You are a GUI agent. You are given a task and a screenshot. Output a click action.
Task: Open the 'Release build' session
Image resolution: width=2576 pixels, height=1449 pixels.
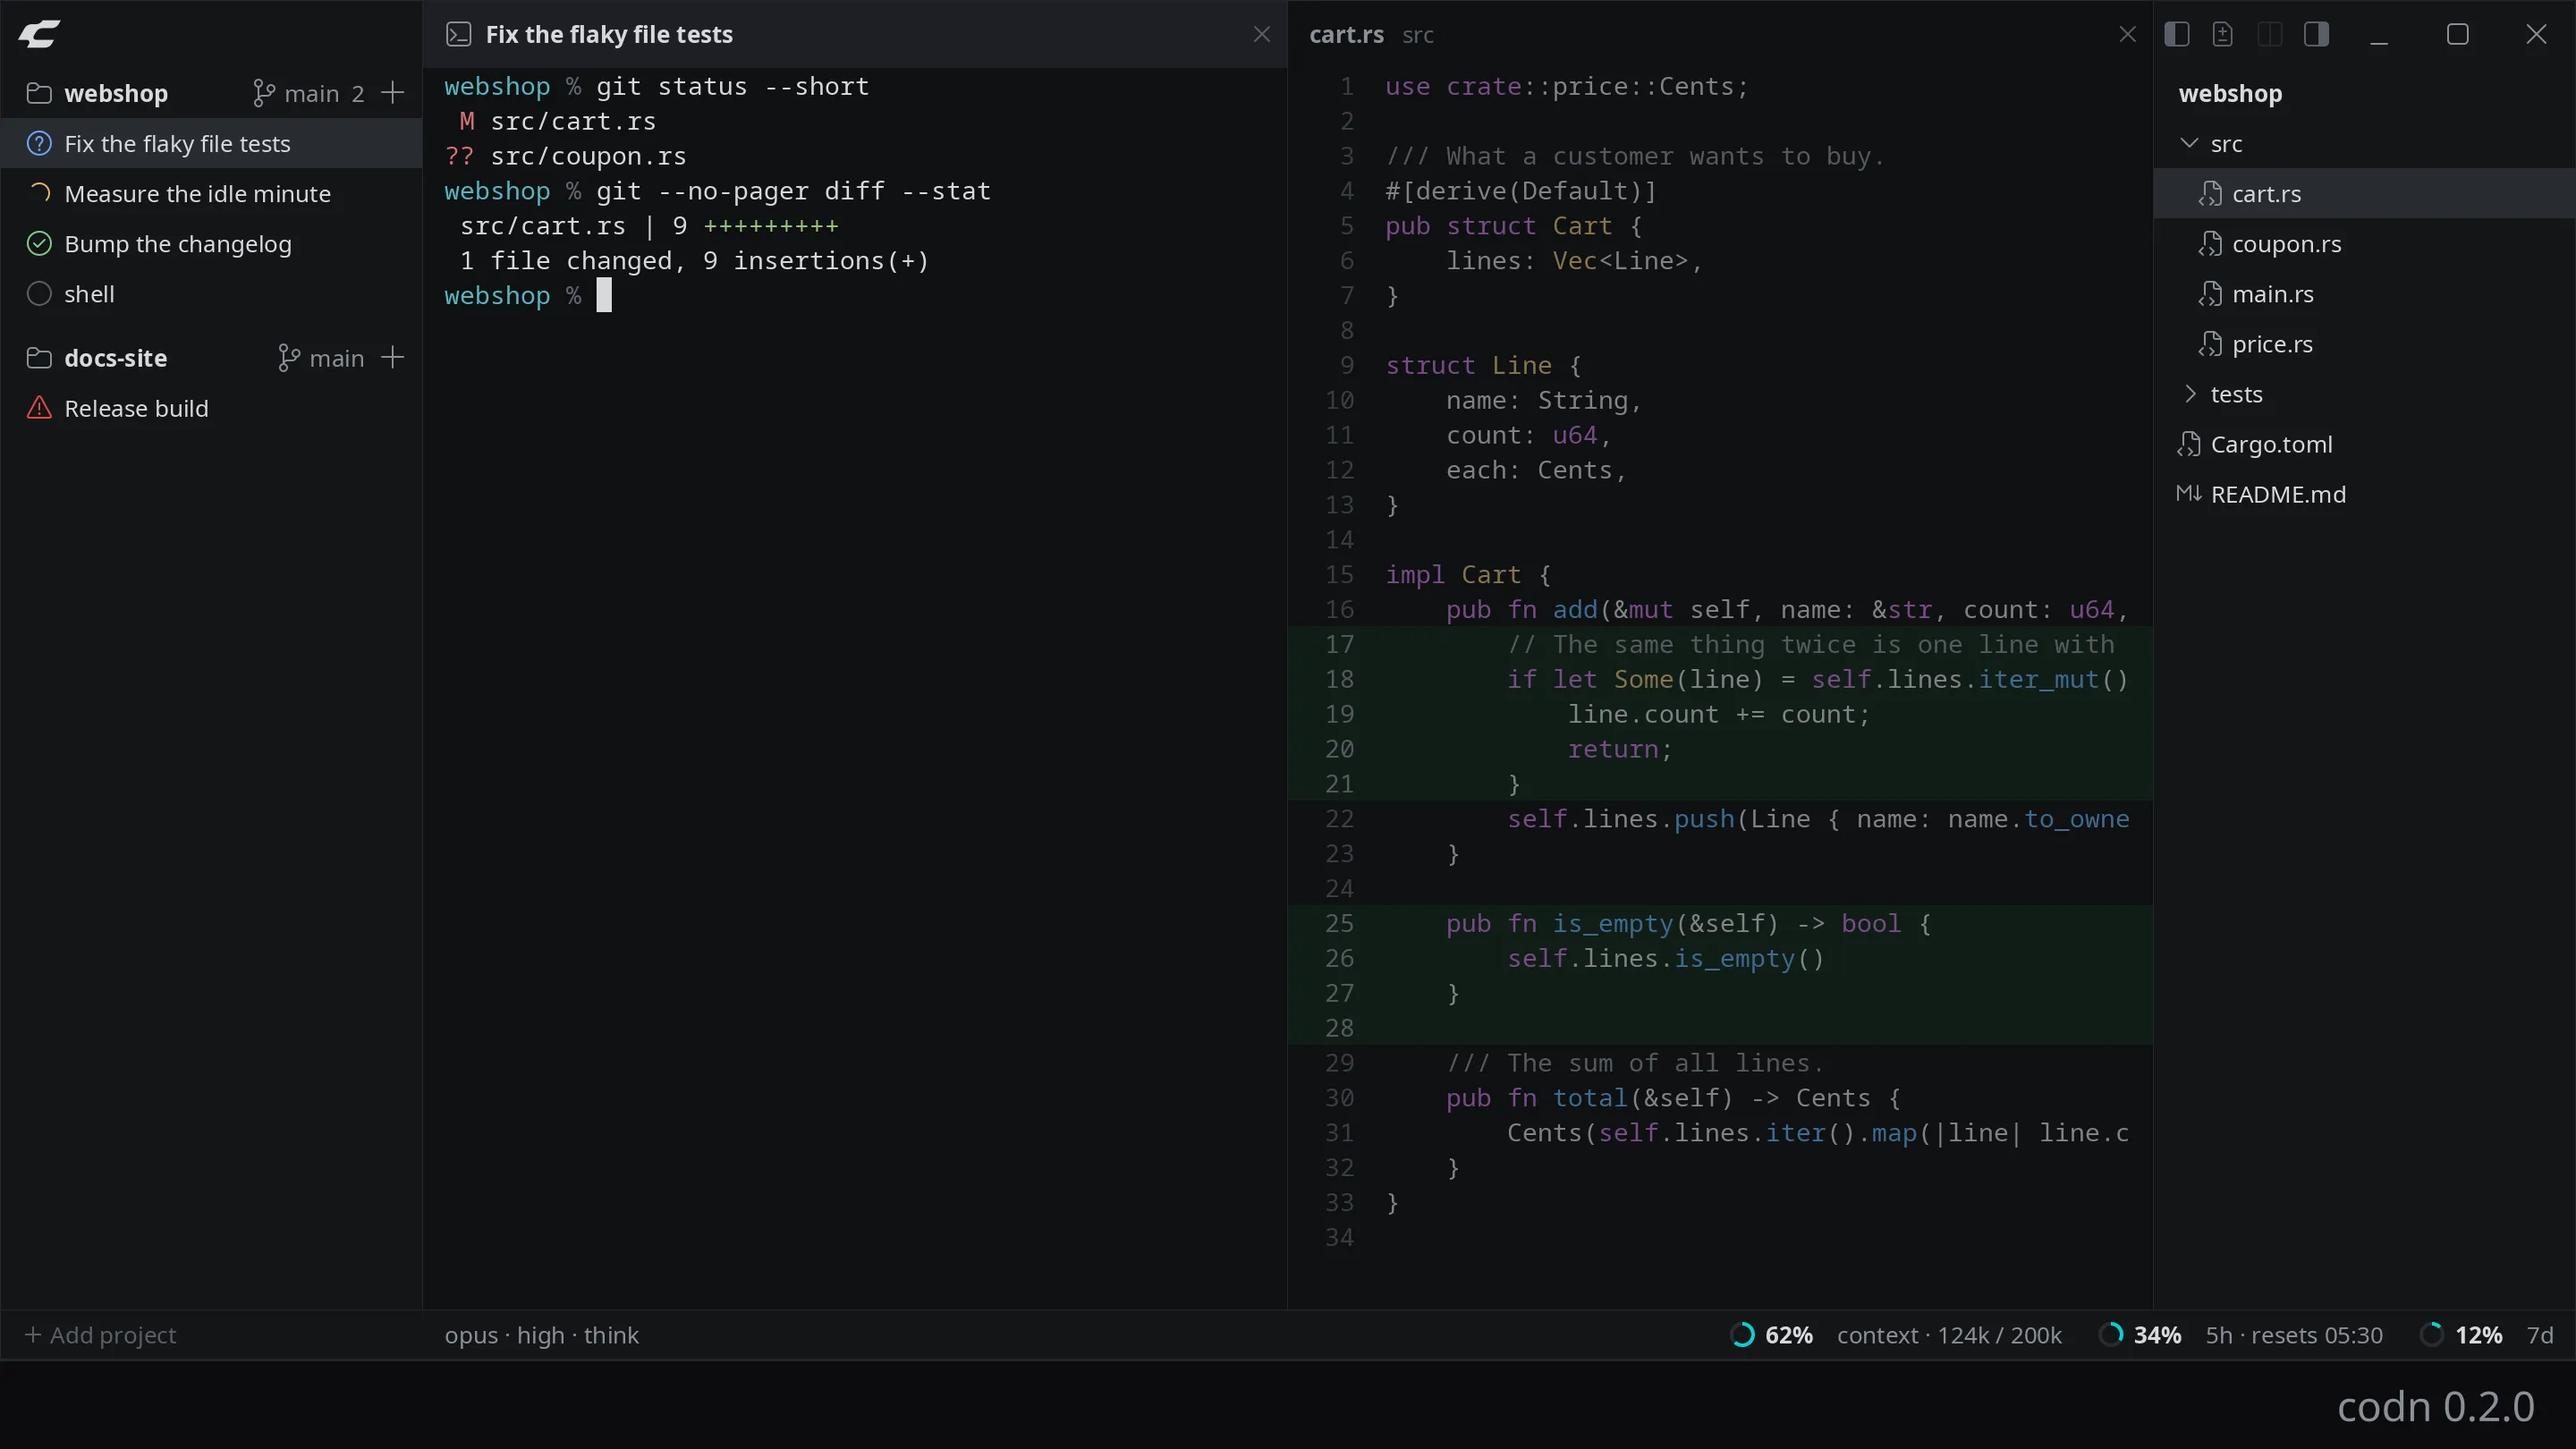click(211, 408)
